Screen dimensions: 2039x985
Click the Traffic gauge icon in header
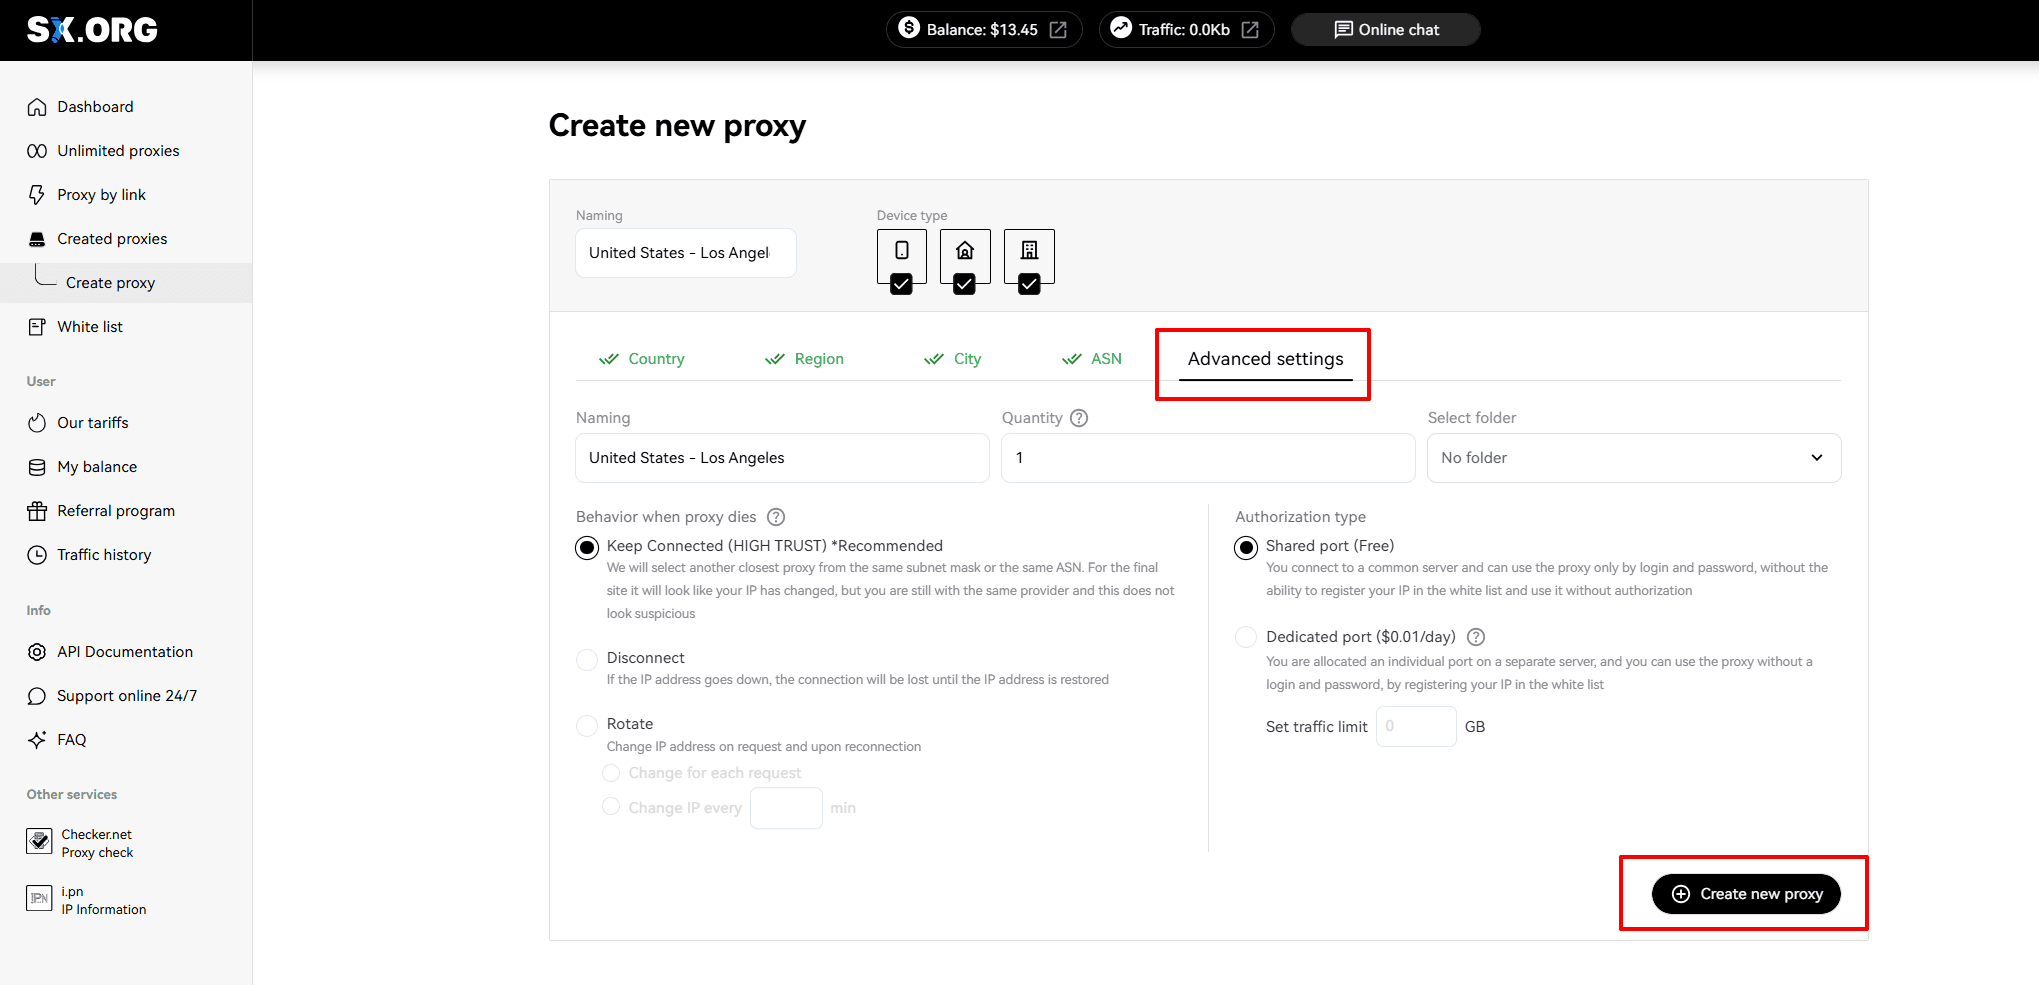tap(1121, 28)
